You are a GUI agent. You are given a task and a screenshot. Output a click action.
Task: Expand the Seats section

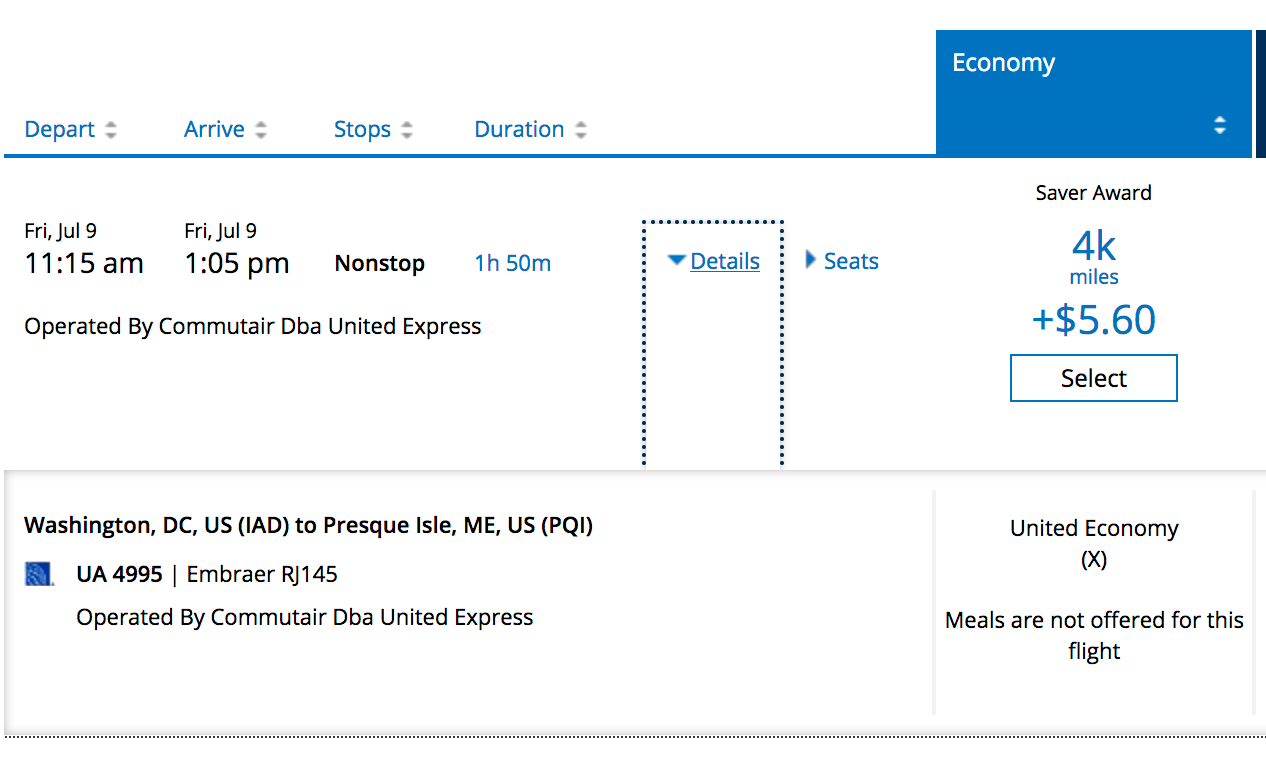(x=841, y=262)
